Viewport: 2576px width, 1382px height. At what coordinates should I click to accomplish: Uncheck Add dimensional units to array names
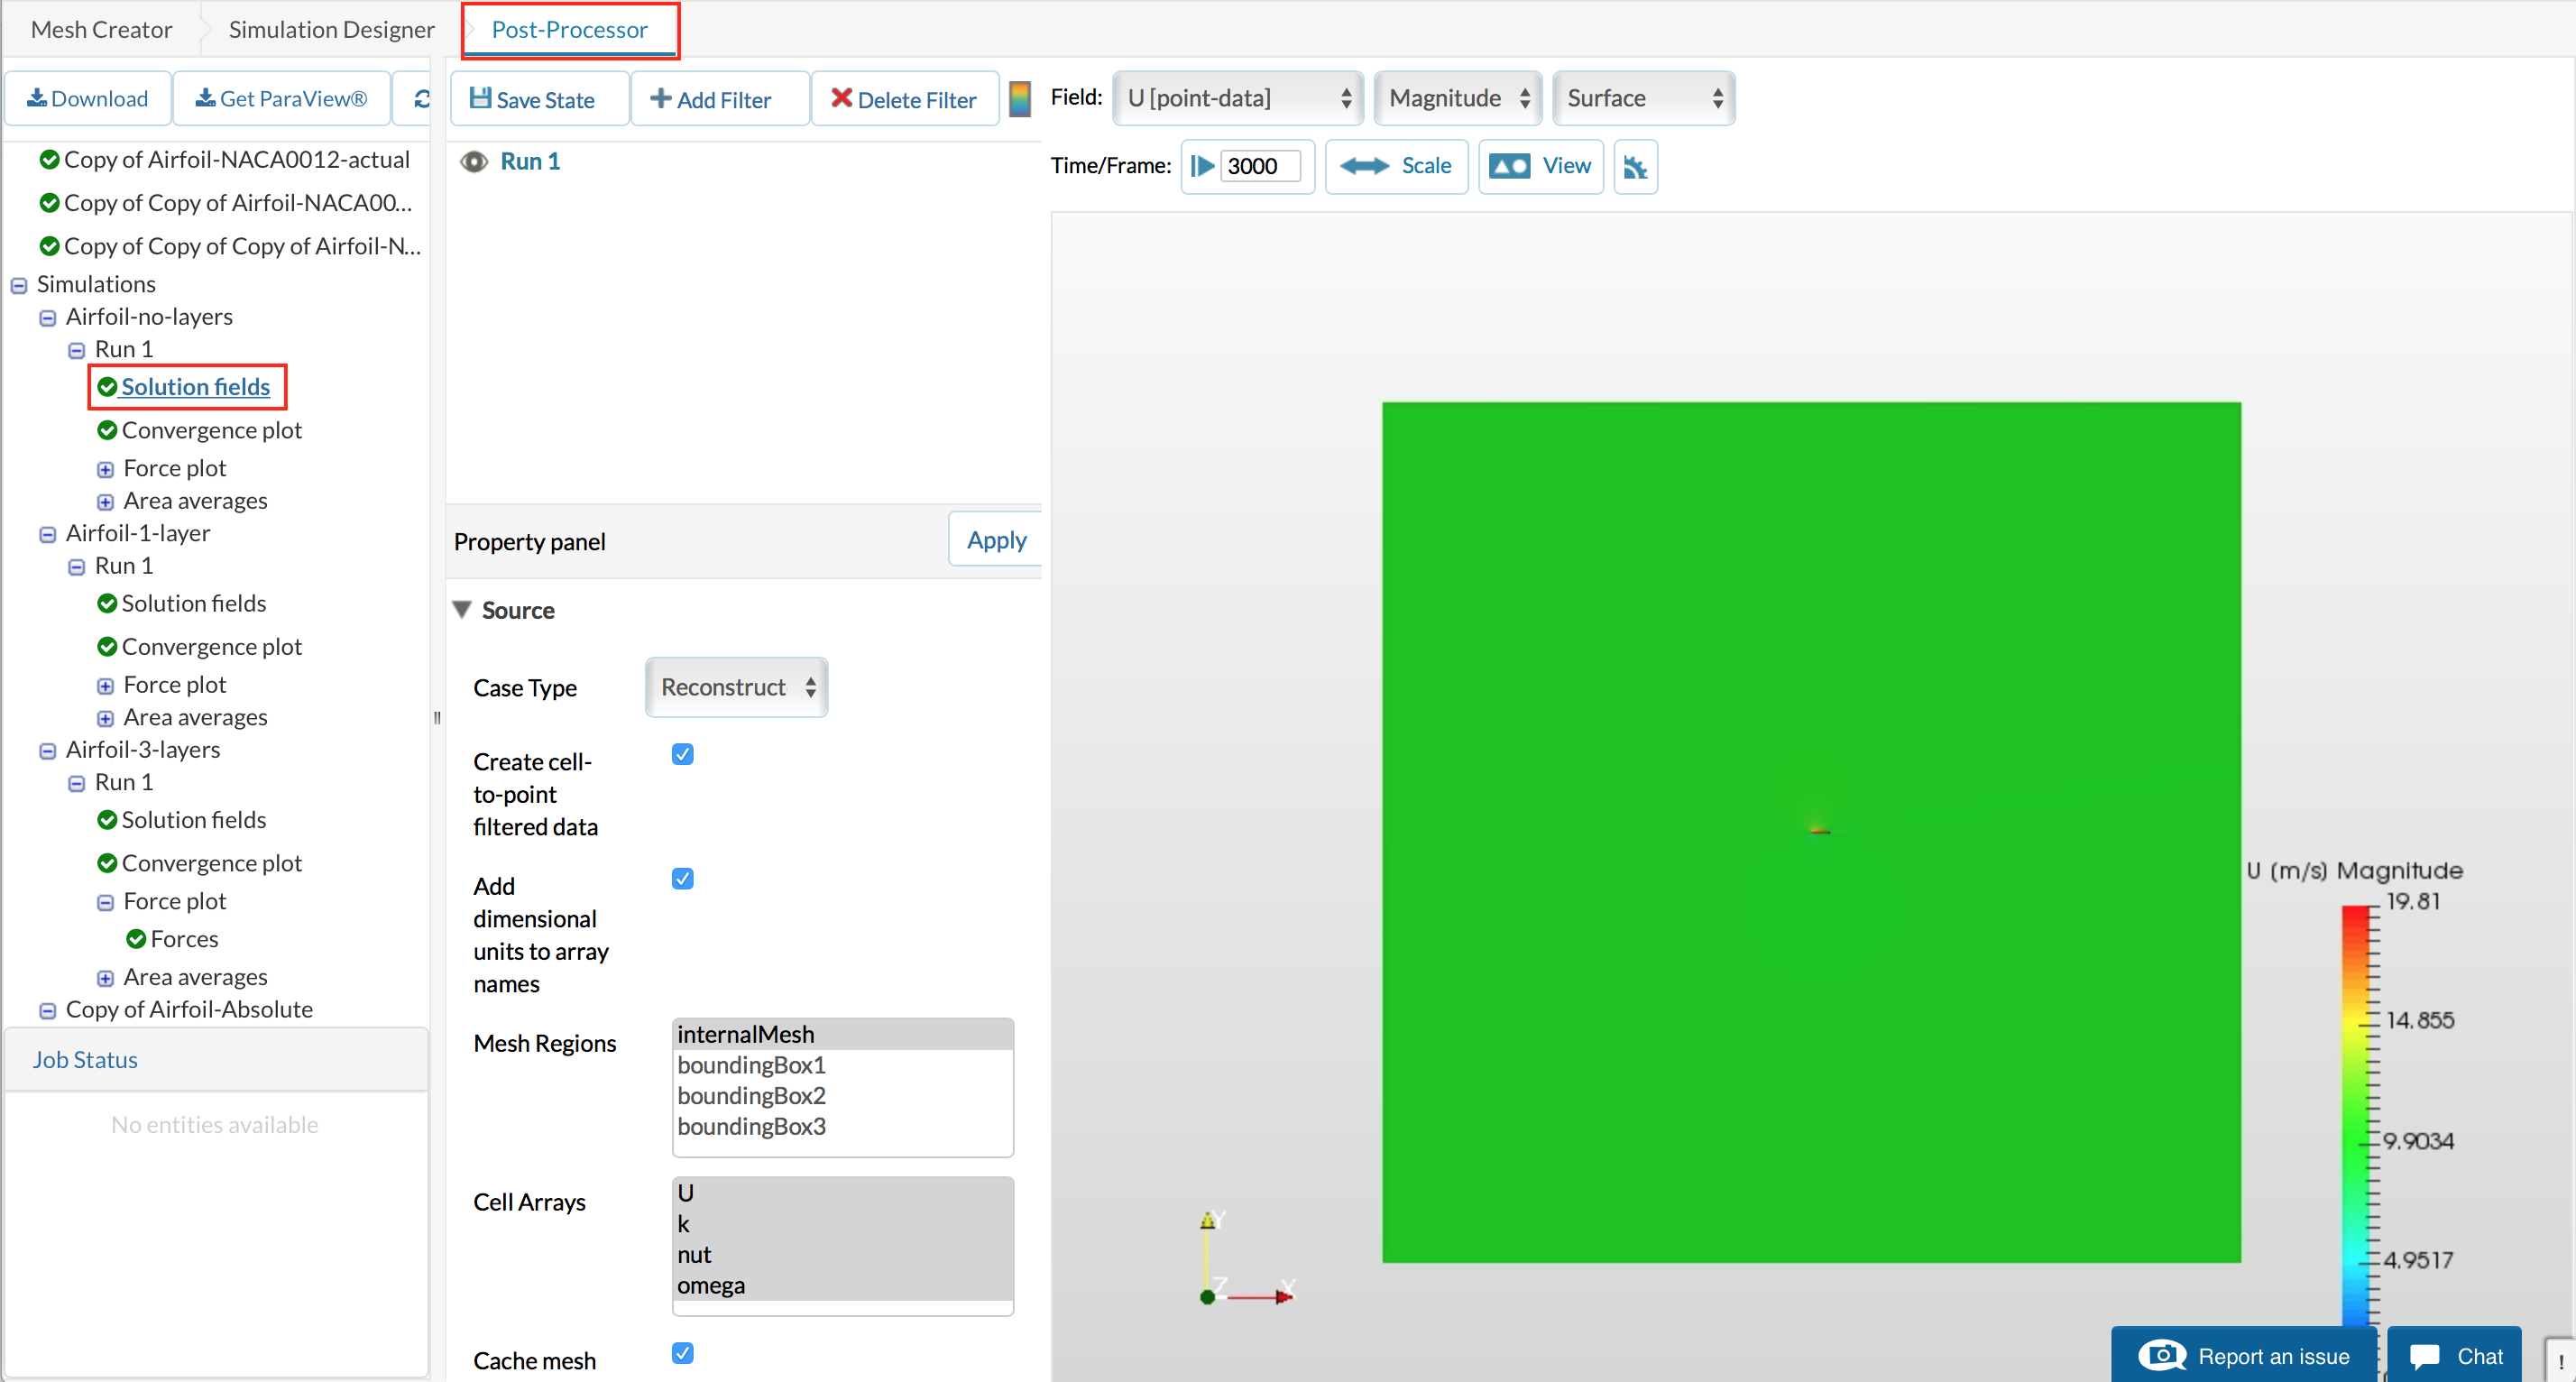pyautogui.click(x=683, y=878)
